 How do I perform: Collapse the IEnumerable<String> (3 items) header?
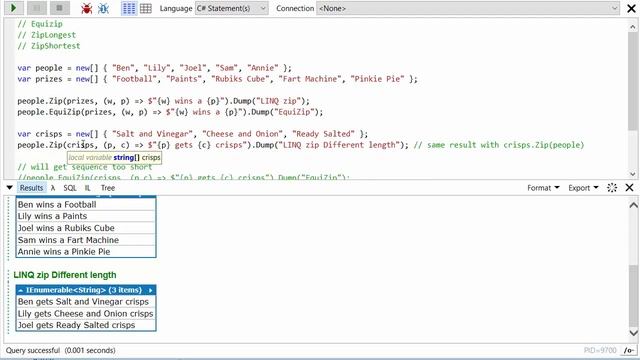[20, 290]
